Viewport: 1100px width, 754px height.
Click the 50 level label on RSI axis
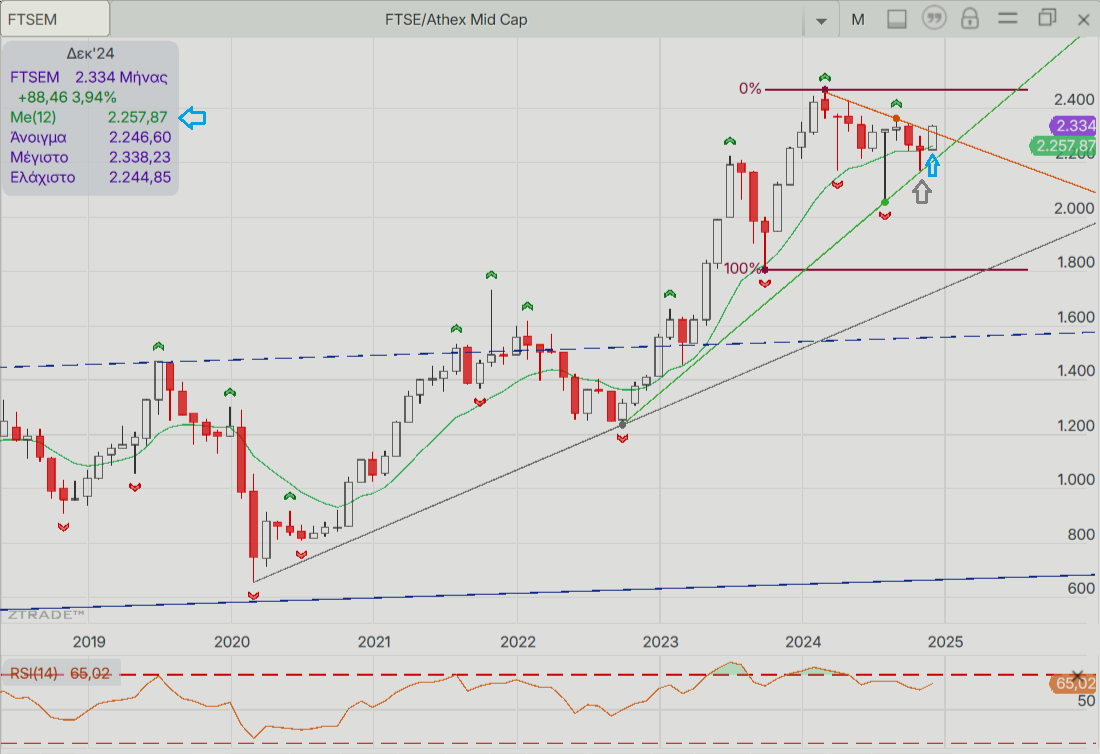tap(1086, 701)
